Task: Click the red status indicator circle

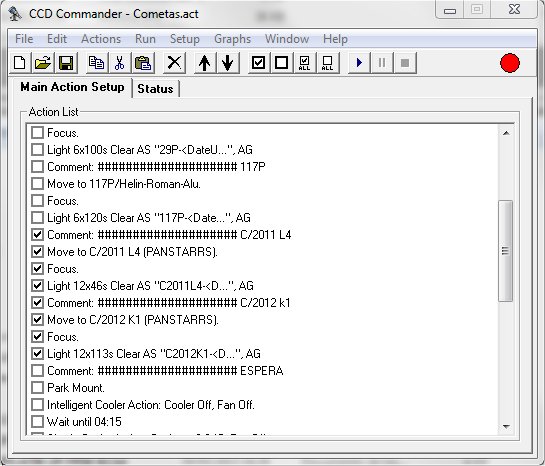Action: [510, 63]
